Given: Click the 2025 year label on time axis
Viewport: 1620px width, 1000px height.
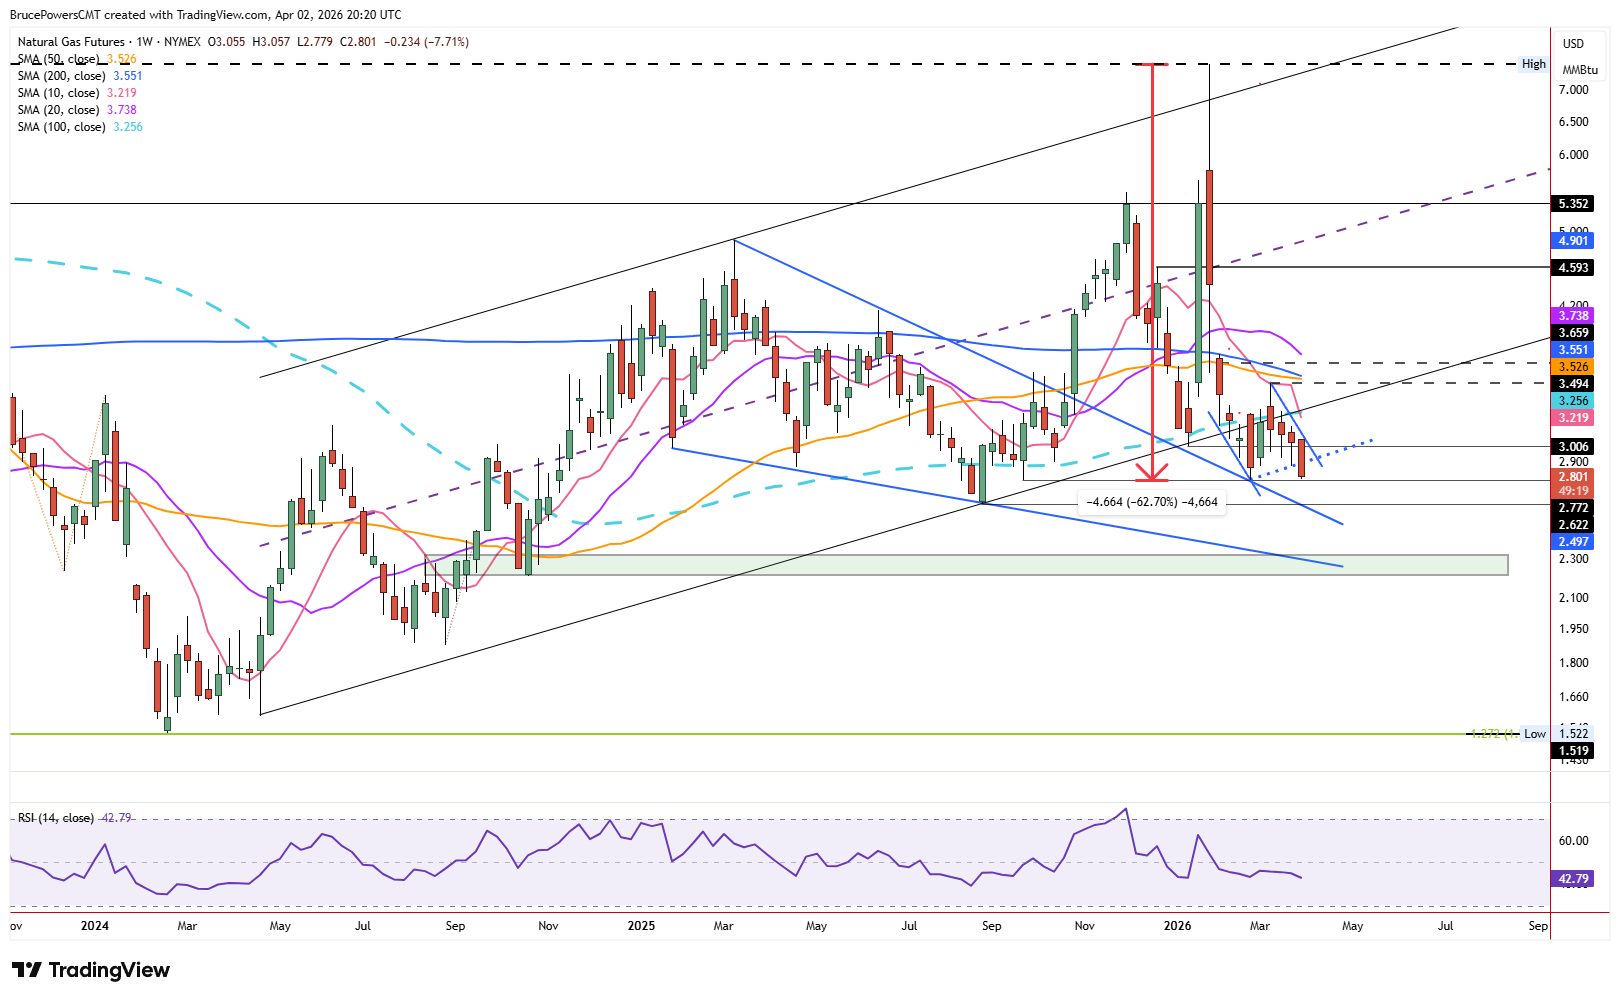Looking at the screenshot, I should (x=641, y=926).
